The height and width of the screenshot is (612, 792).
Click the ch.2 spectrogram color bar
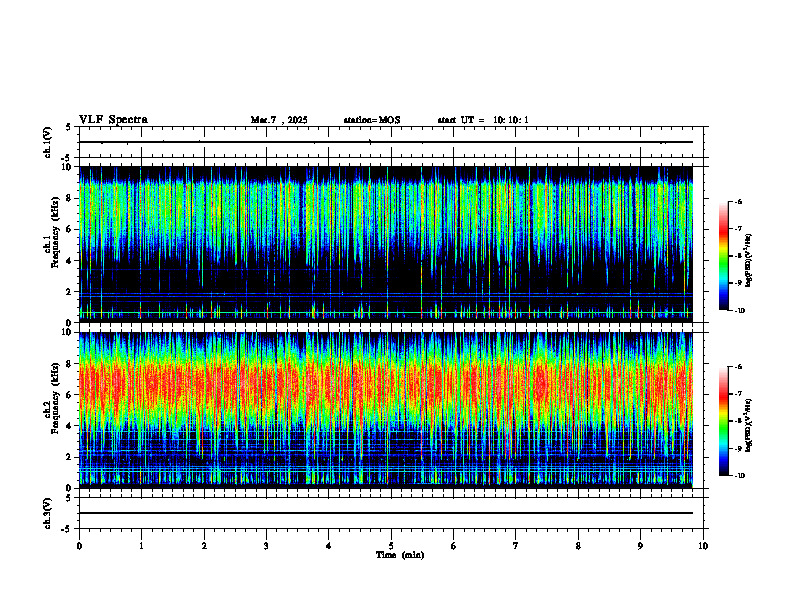[724, 421]
